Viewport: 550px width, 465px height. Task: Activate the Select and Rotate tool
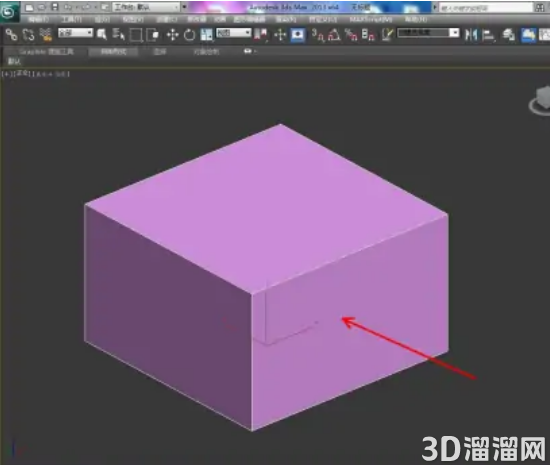189,35
